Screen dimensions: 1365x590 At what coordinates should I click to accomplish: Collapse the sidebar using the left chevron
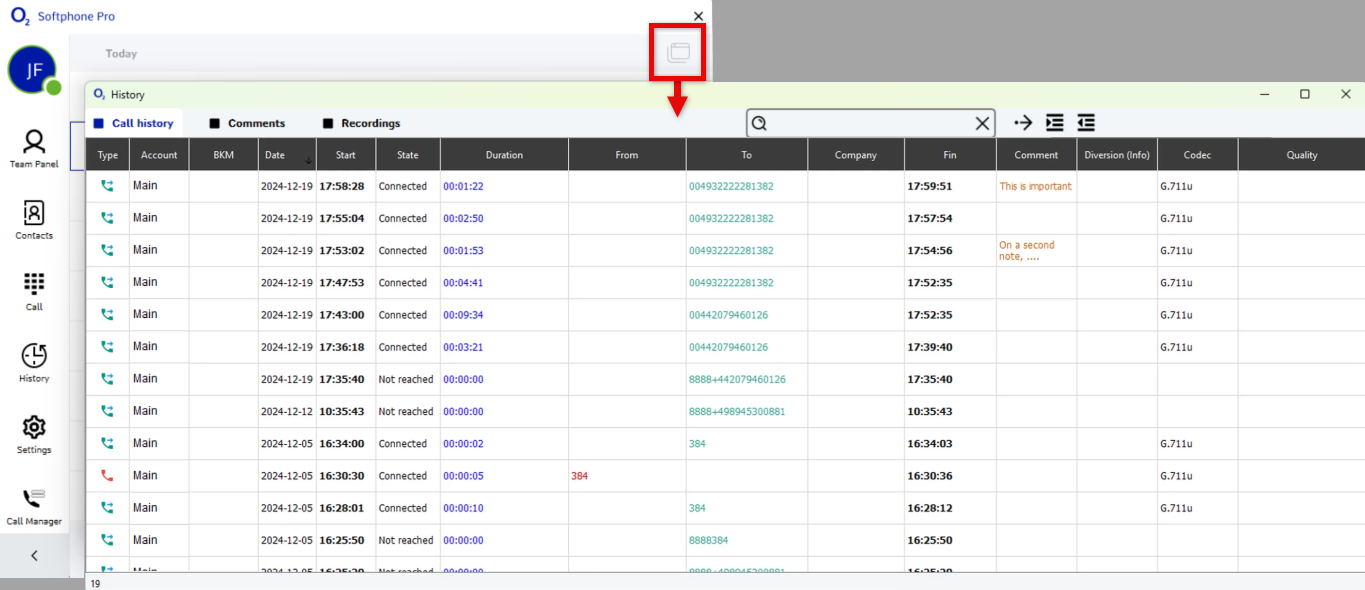pos(34,556)
